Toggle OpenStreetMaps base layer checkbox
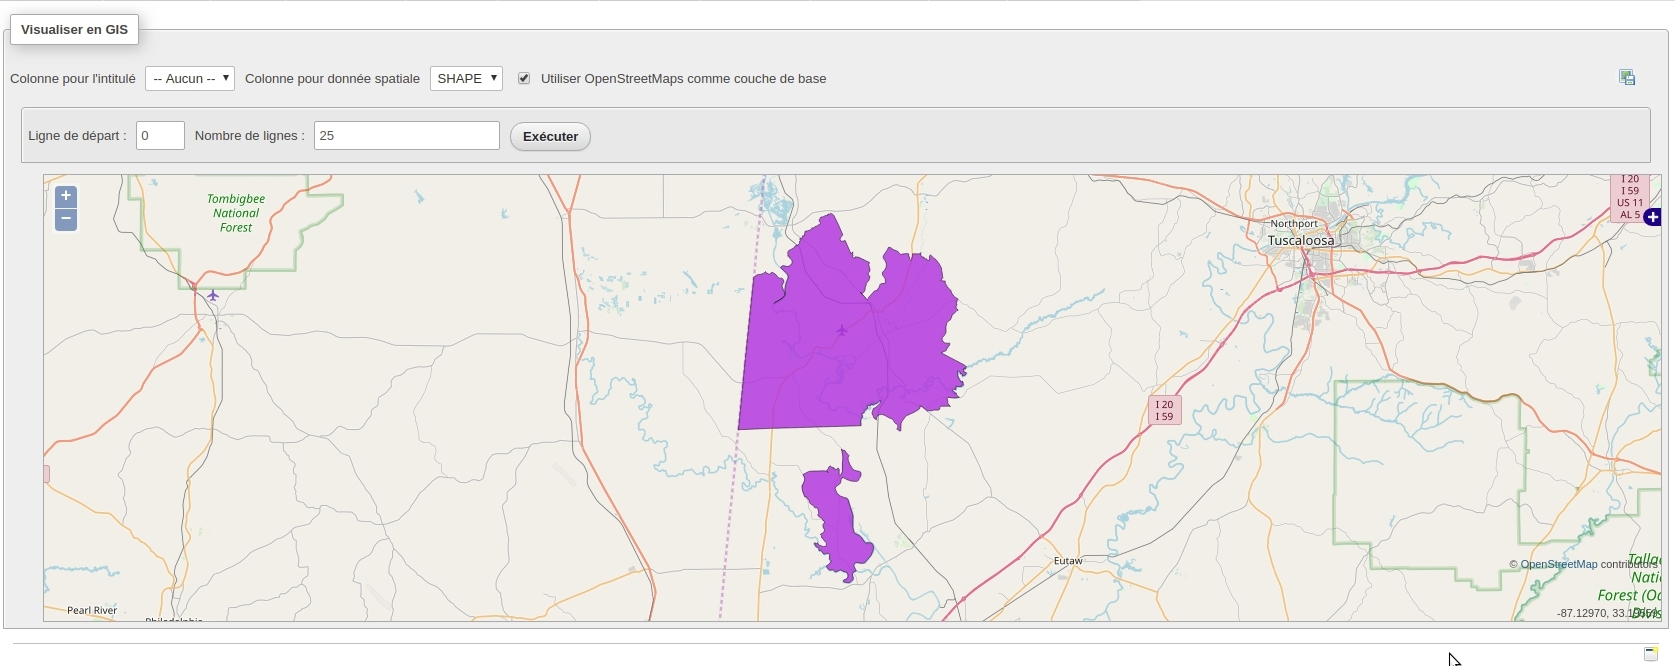1675x670 pixels. pyautogui.click(x=524, y=78)
